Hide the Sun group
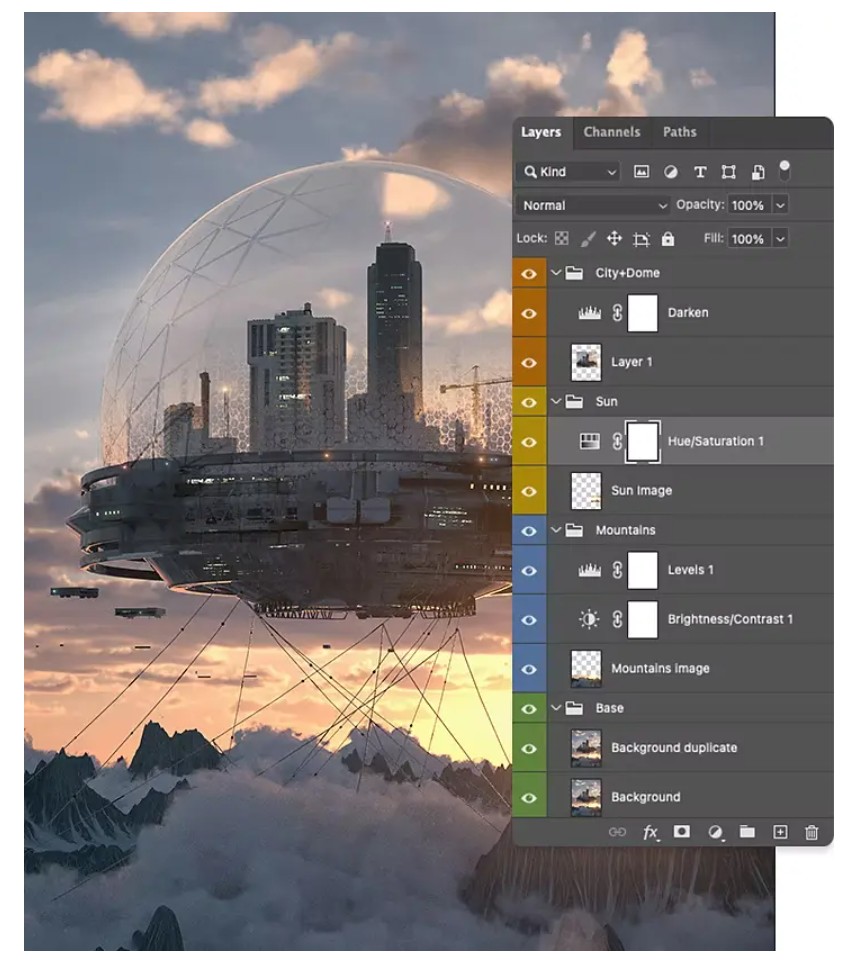 click(529, 402)
